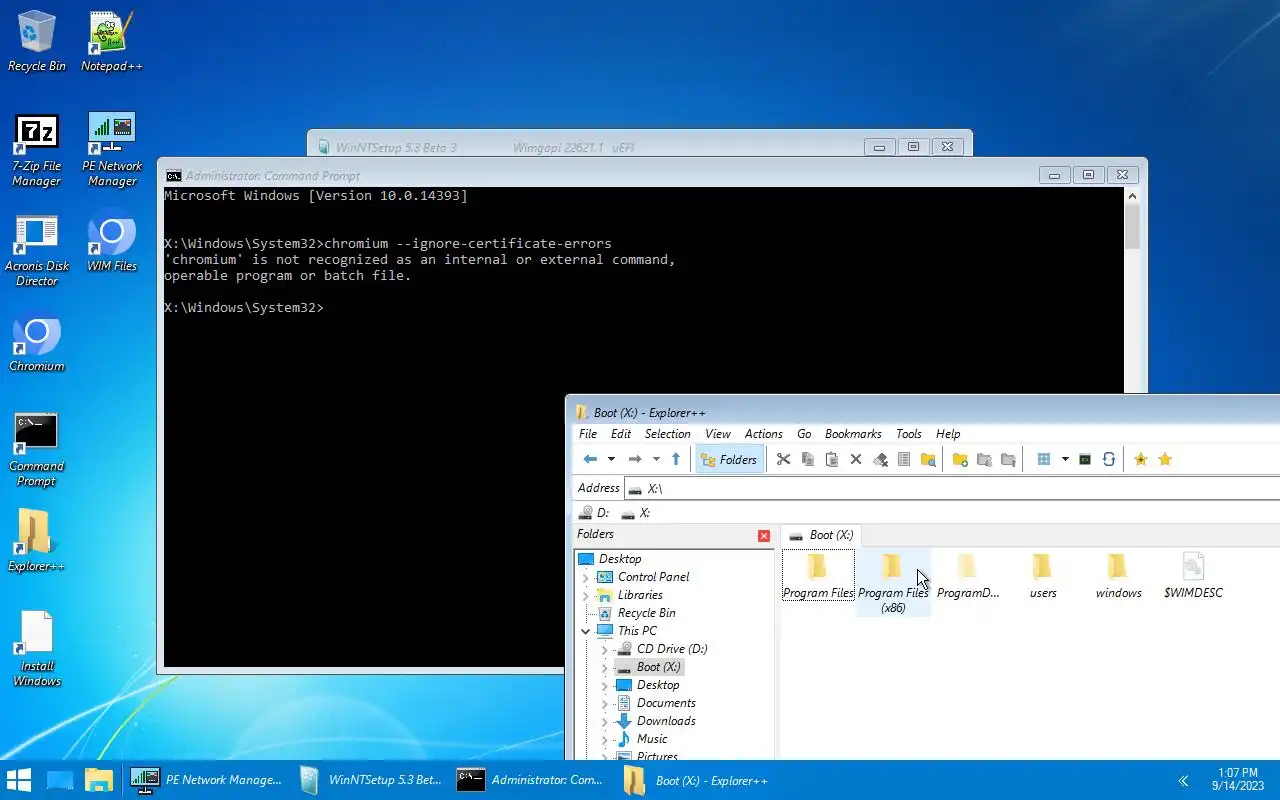Open Acronis Disk Director desktop icon

37,250
